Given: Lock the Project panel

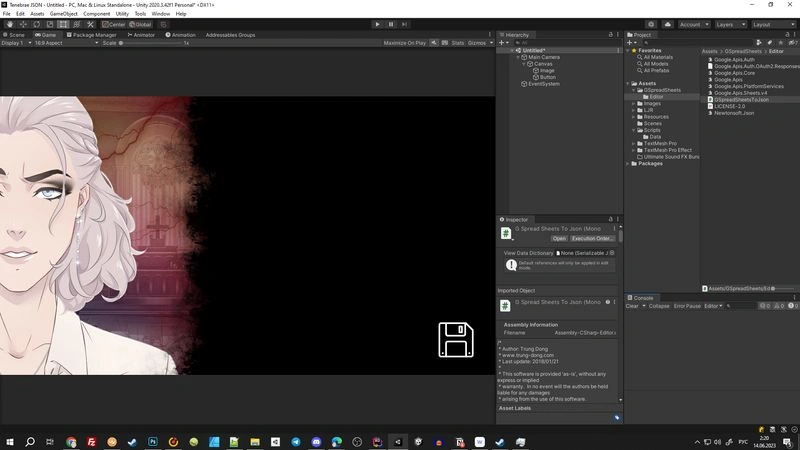Looking at the screenshot, I should click(x=787, y=35).
